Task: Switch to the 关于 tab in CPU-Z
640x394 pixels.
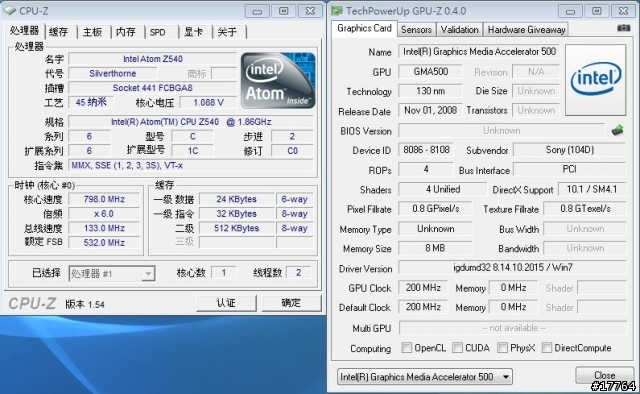Action: (227, 32)
